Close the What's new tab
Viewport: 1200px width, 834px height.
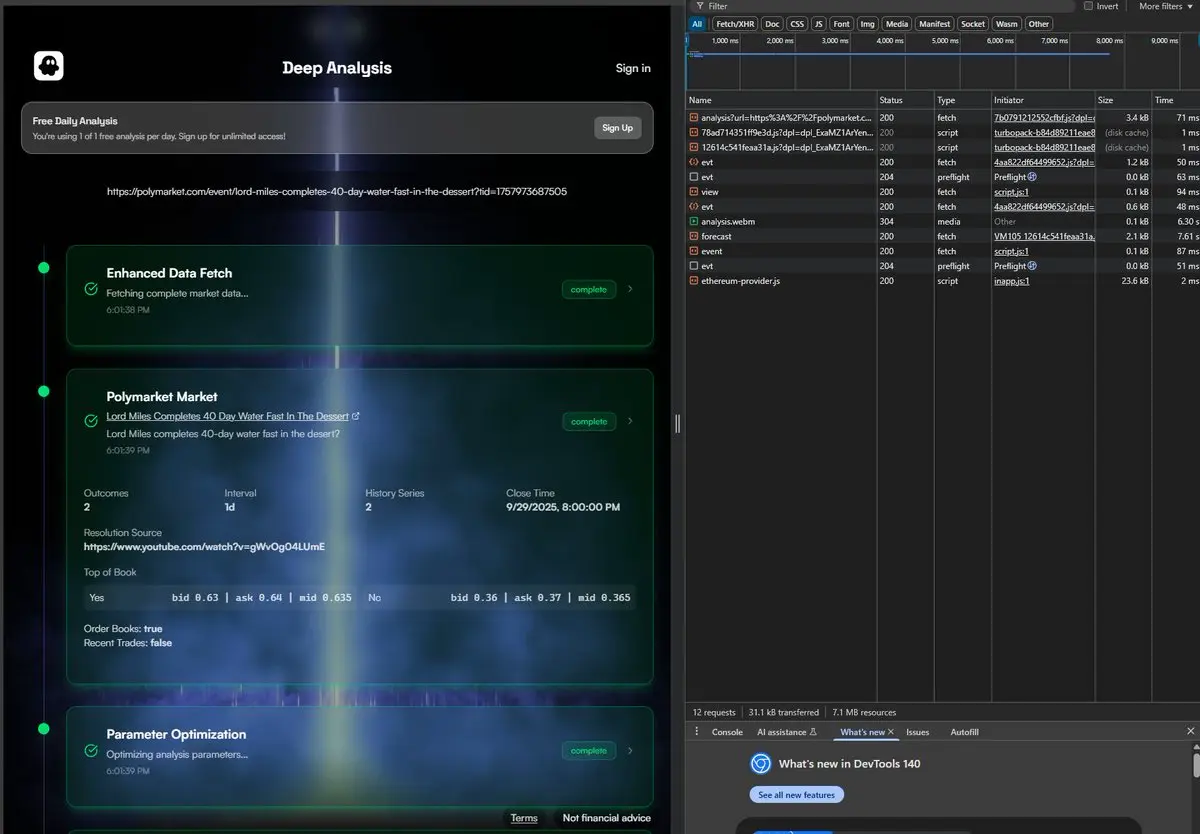pyautogui.click(x=891, y=732)
